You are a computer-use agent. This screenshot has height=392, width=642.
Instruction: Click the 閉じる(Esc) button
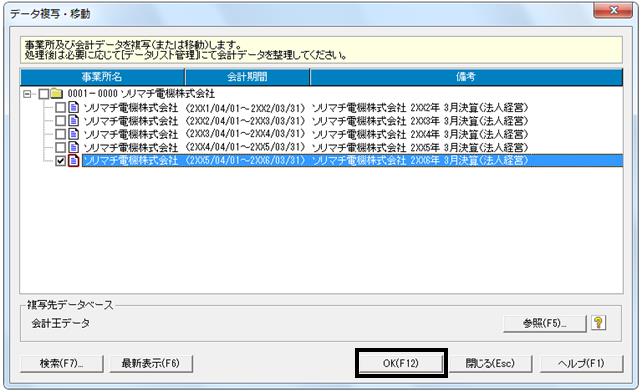click(x=491, y=363)
